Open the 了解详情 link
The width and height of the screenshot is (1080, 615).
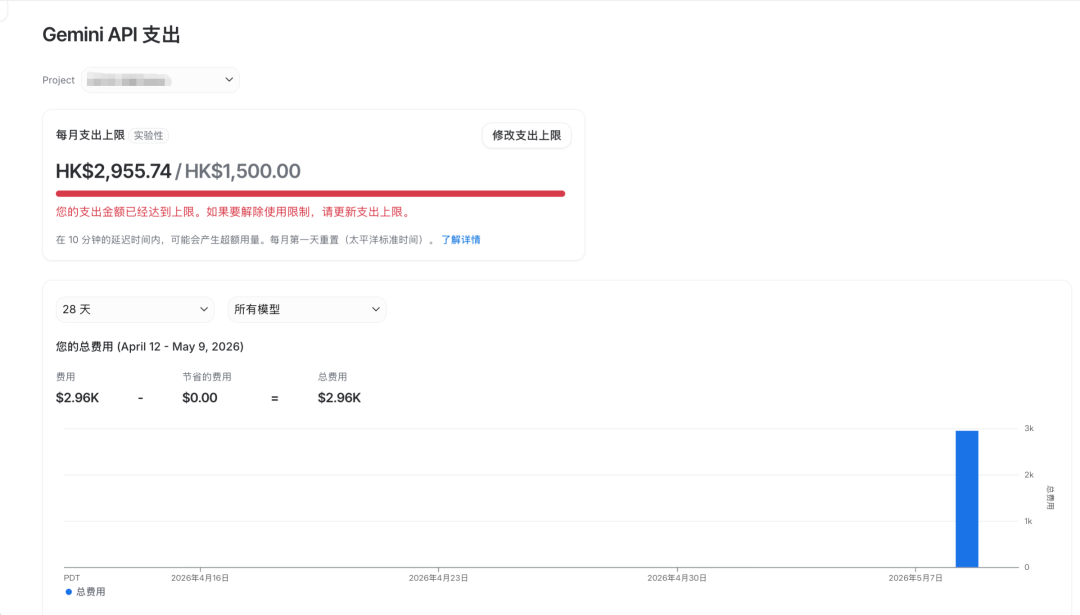point(461,240)
